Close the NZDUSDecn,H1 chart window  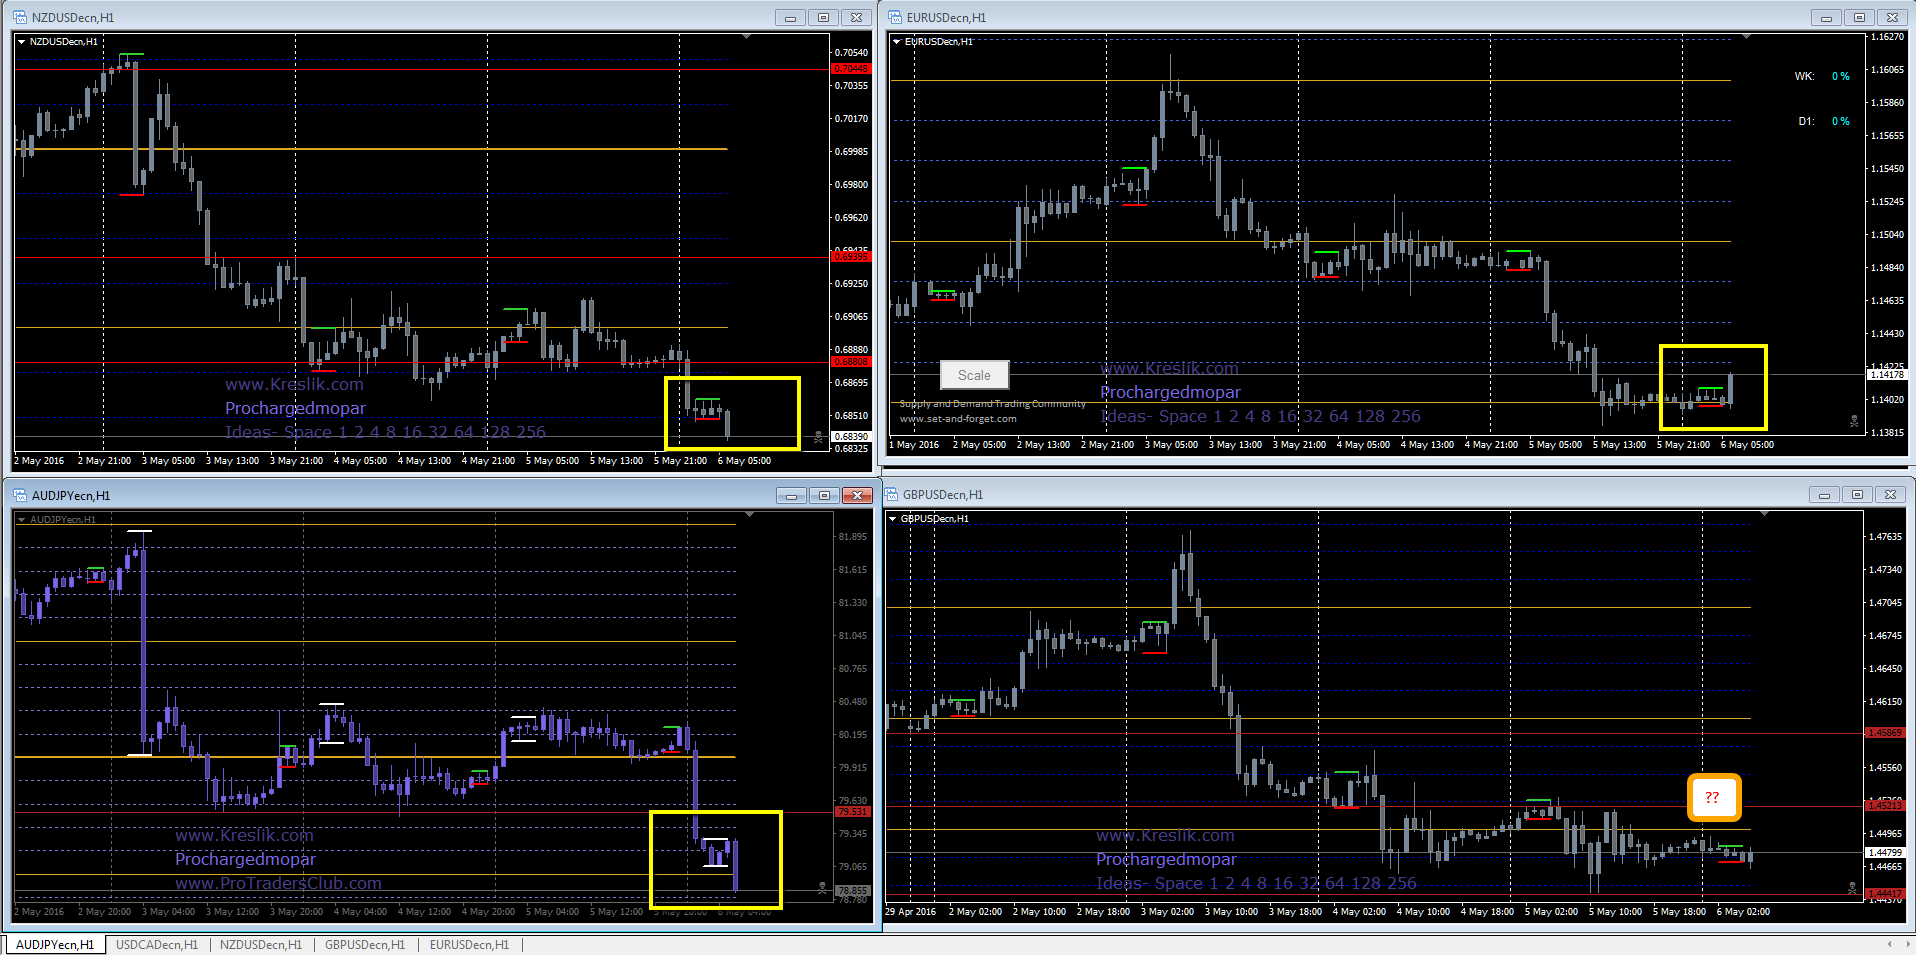pos(857,17)
